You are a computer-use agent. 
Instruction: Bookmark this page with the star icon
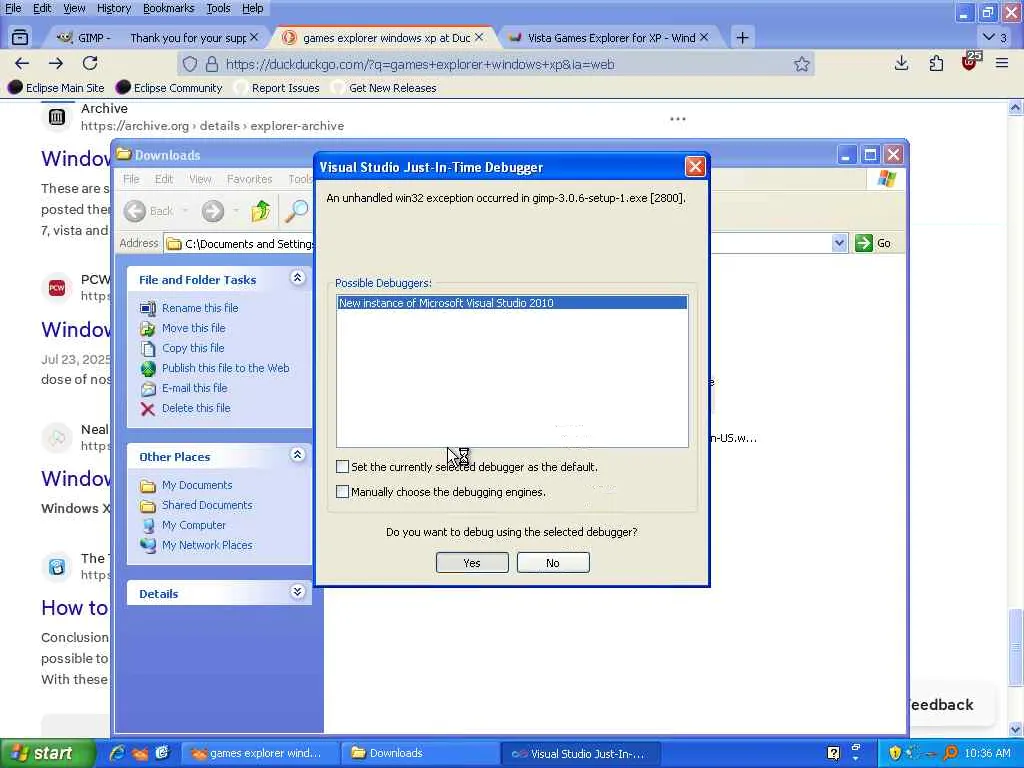click(801, 64)
